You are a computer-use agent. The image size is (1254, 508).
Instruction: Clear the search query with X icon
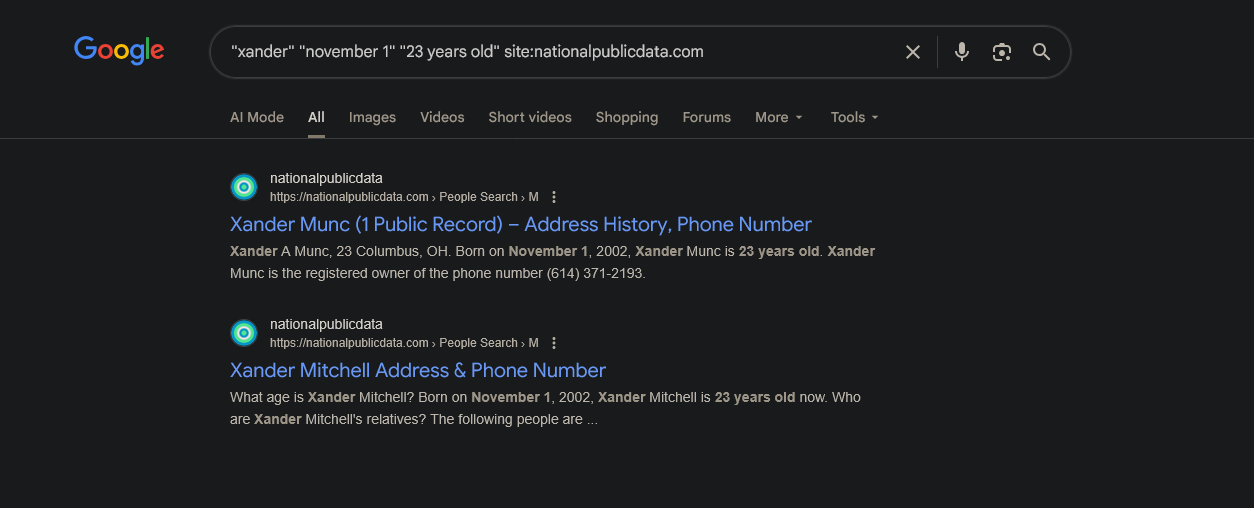tap(912, 52)
